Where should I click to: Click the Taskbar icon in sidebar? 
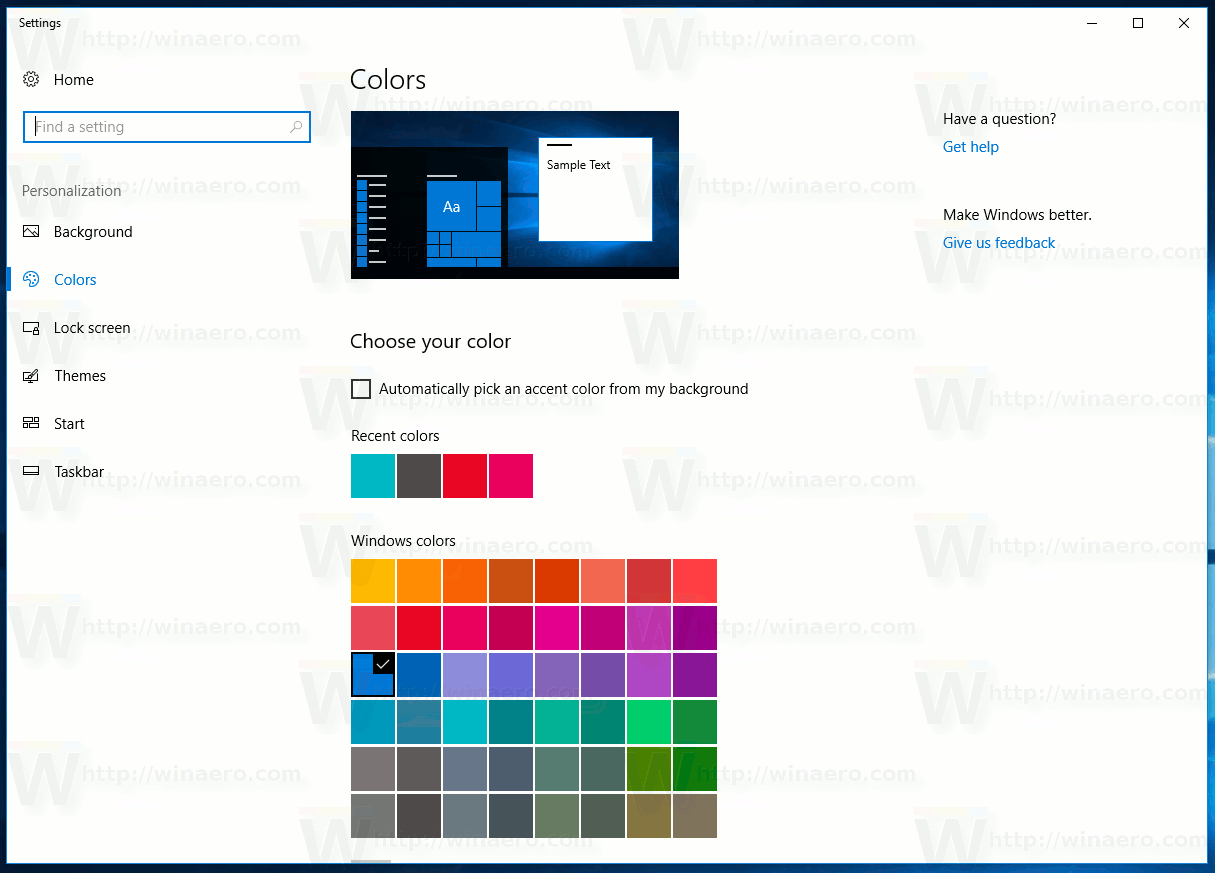click(x=31, y=472)
